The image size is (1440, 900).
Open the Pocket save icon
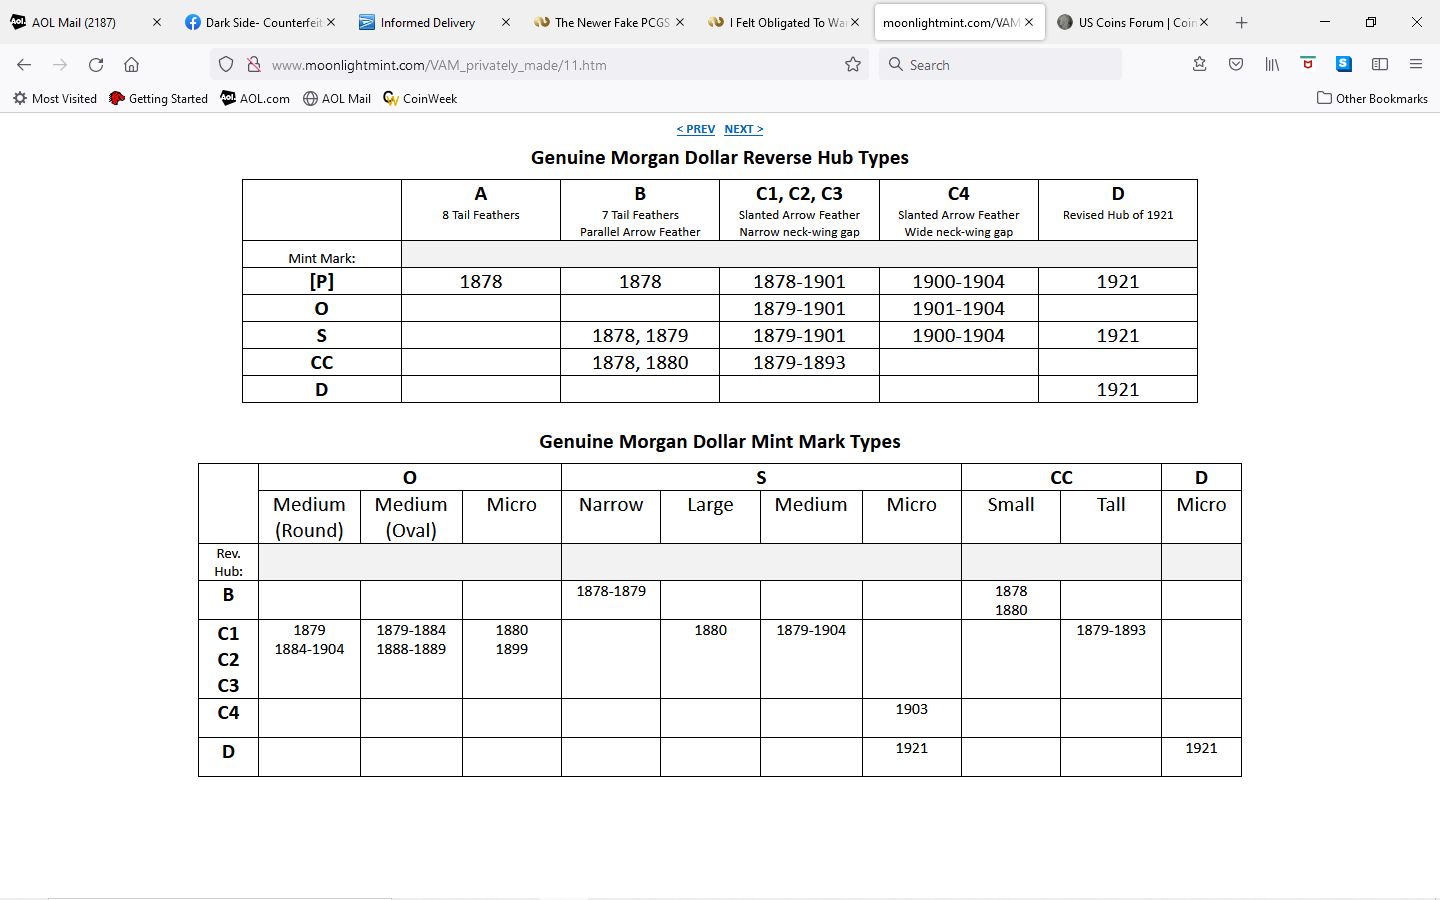[x=1236, y=64]
